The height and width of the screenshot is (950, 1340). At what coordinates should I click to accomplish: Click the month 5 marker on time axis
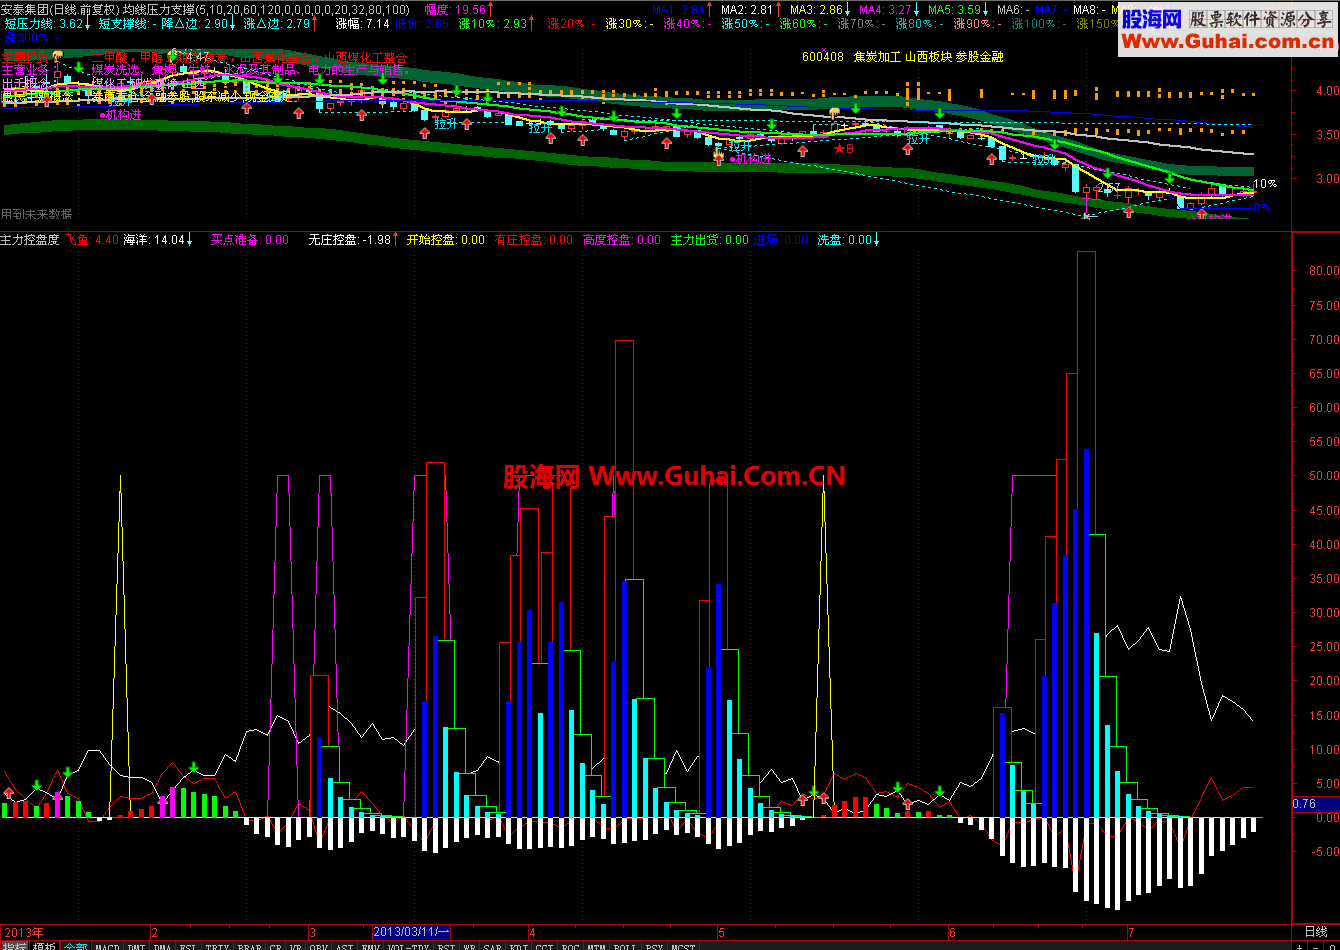pyautogui.click(x=721, y=931)
